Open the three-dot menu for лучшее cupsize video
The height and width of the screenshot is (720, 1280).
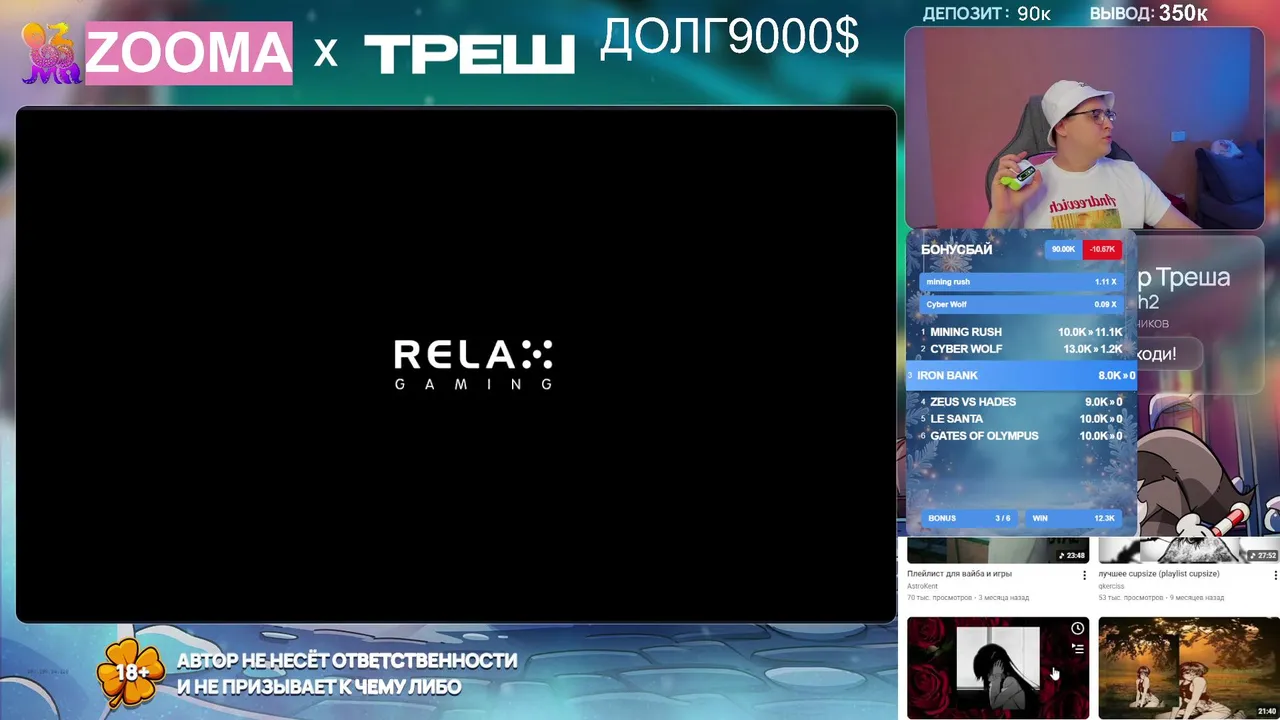click(x=1275, y=575)
